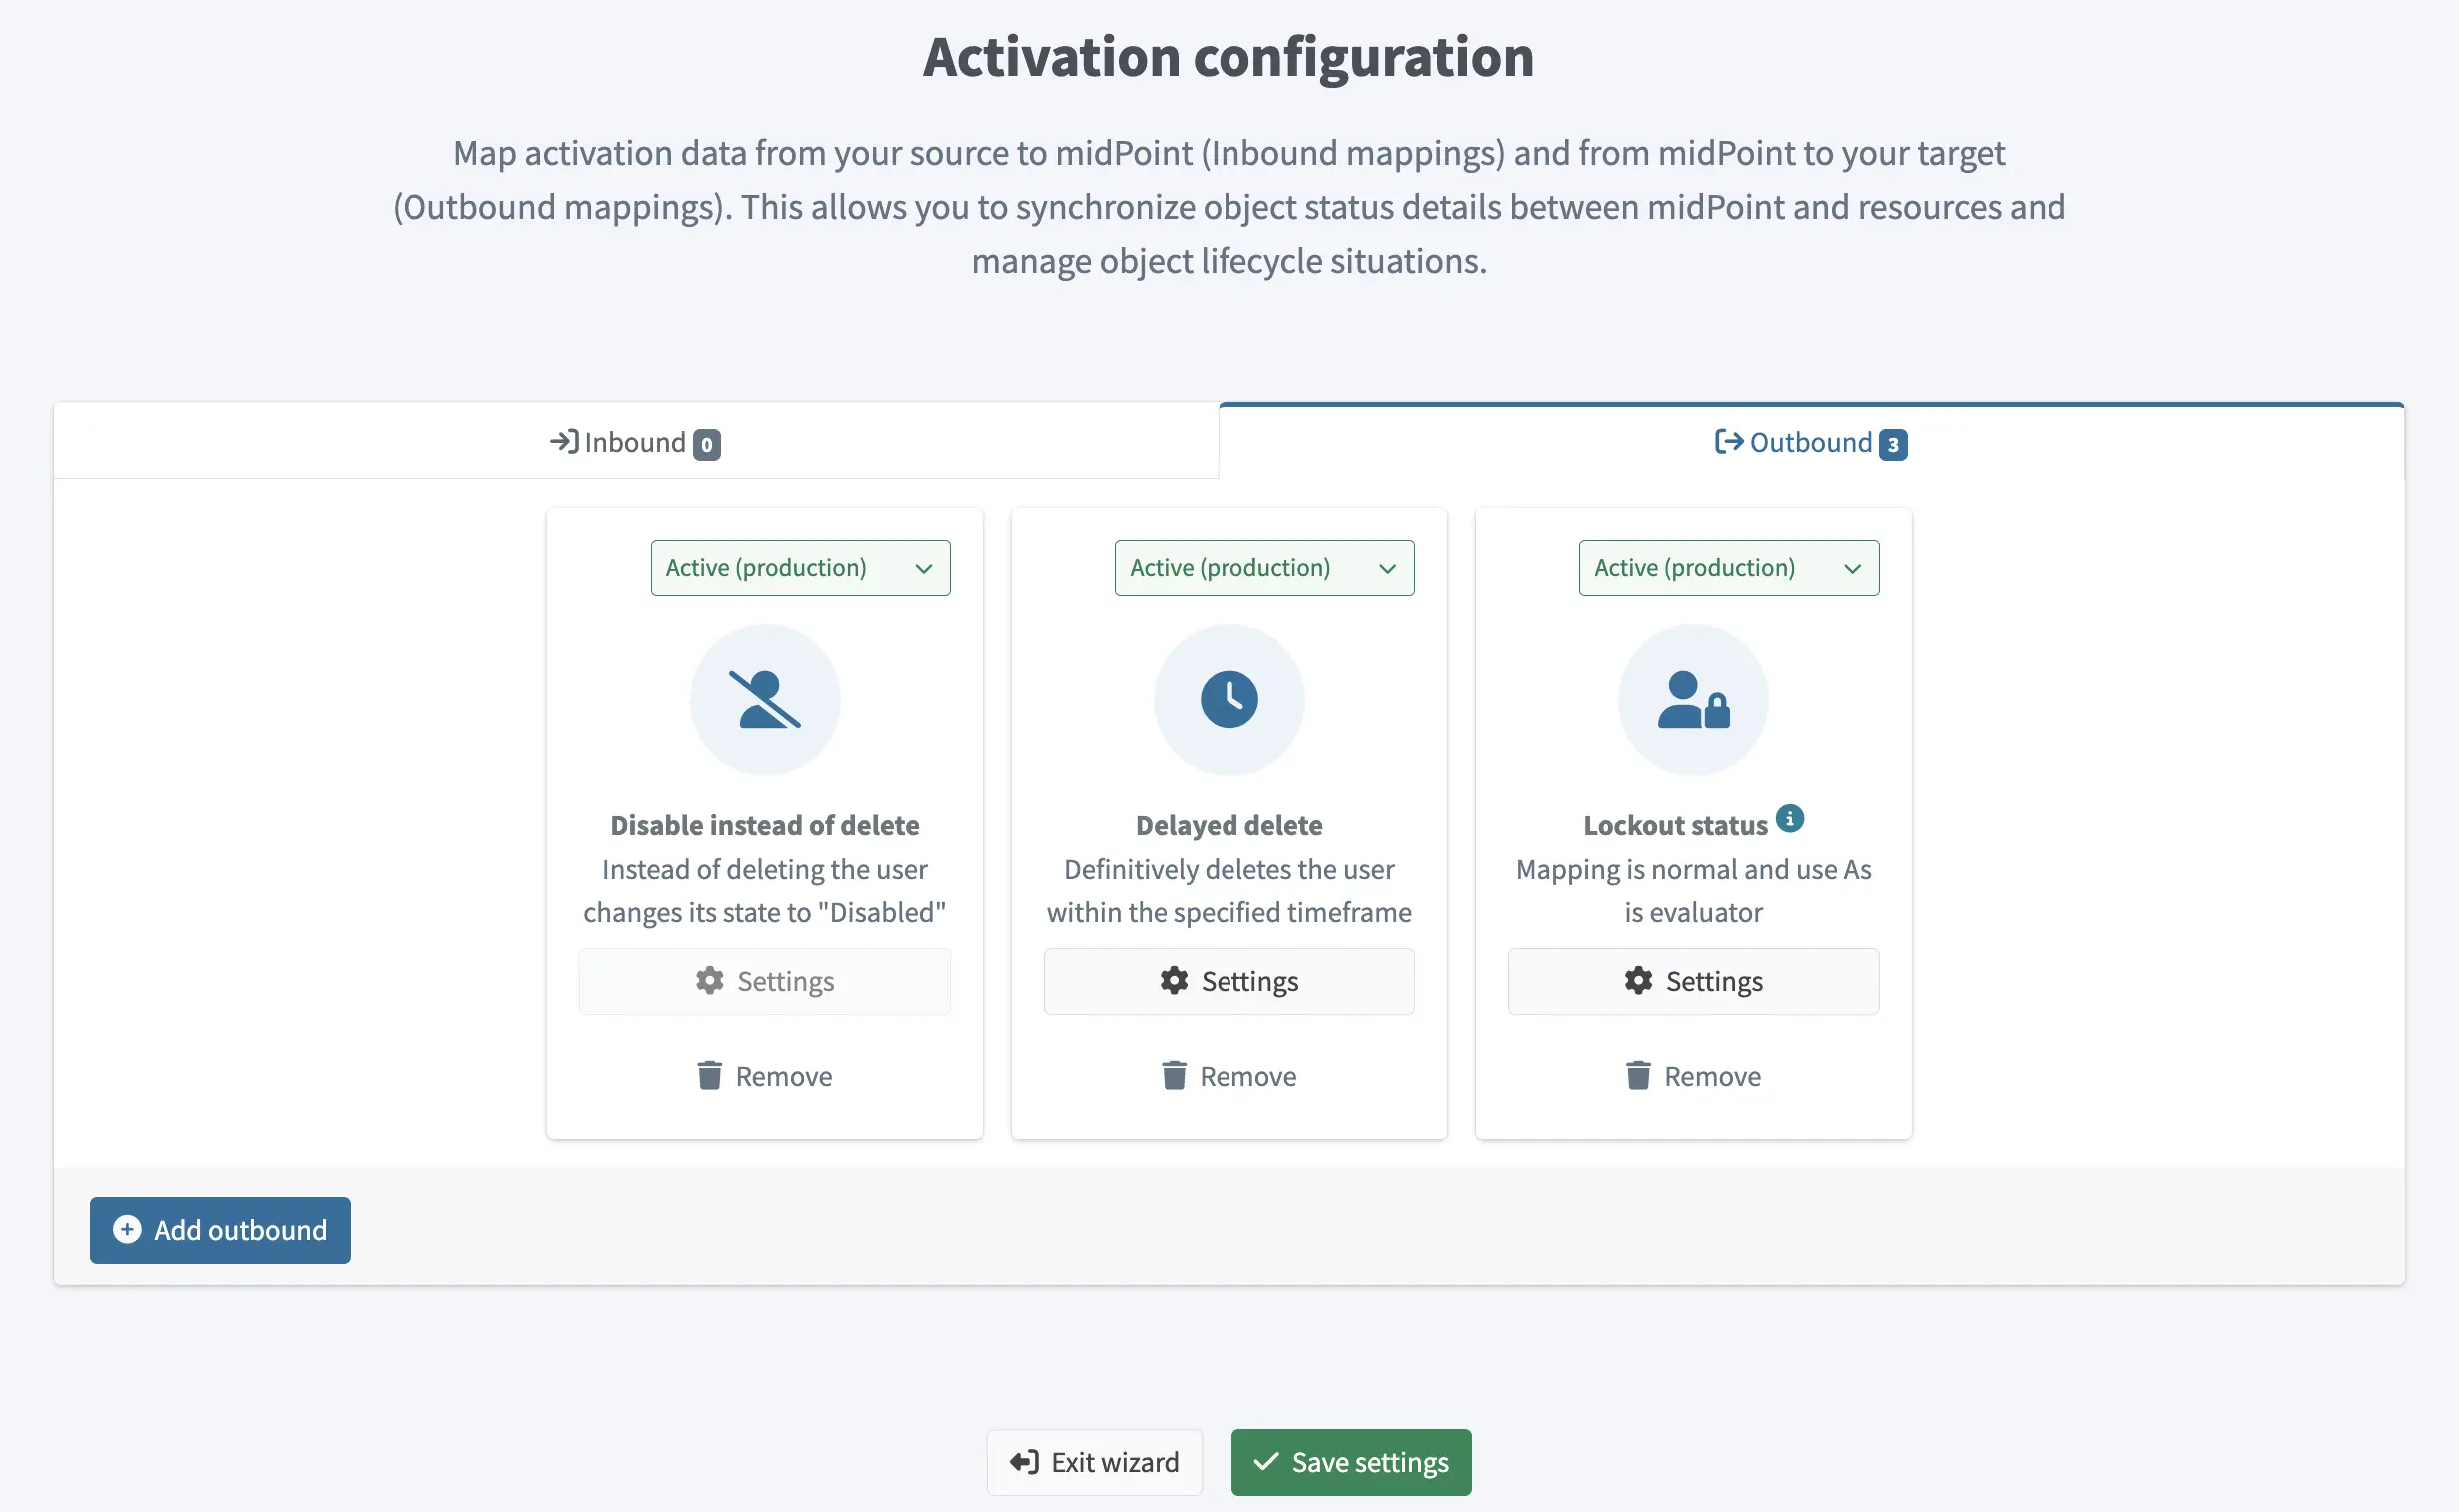Click the user-lock icon on Lockout status card
Image resolution: width=2459 pixels, height=1512 pixels.
(x=1692, y=699)
